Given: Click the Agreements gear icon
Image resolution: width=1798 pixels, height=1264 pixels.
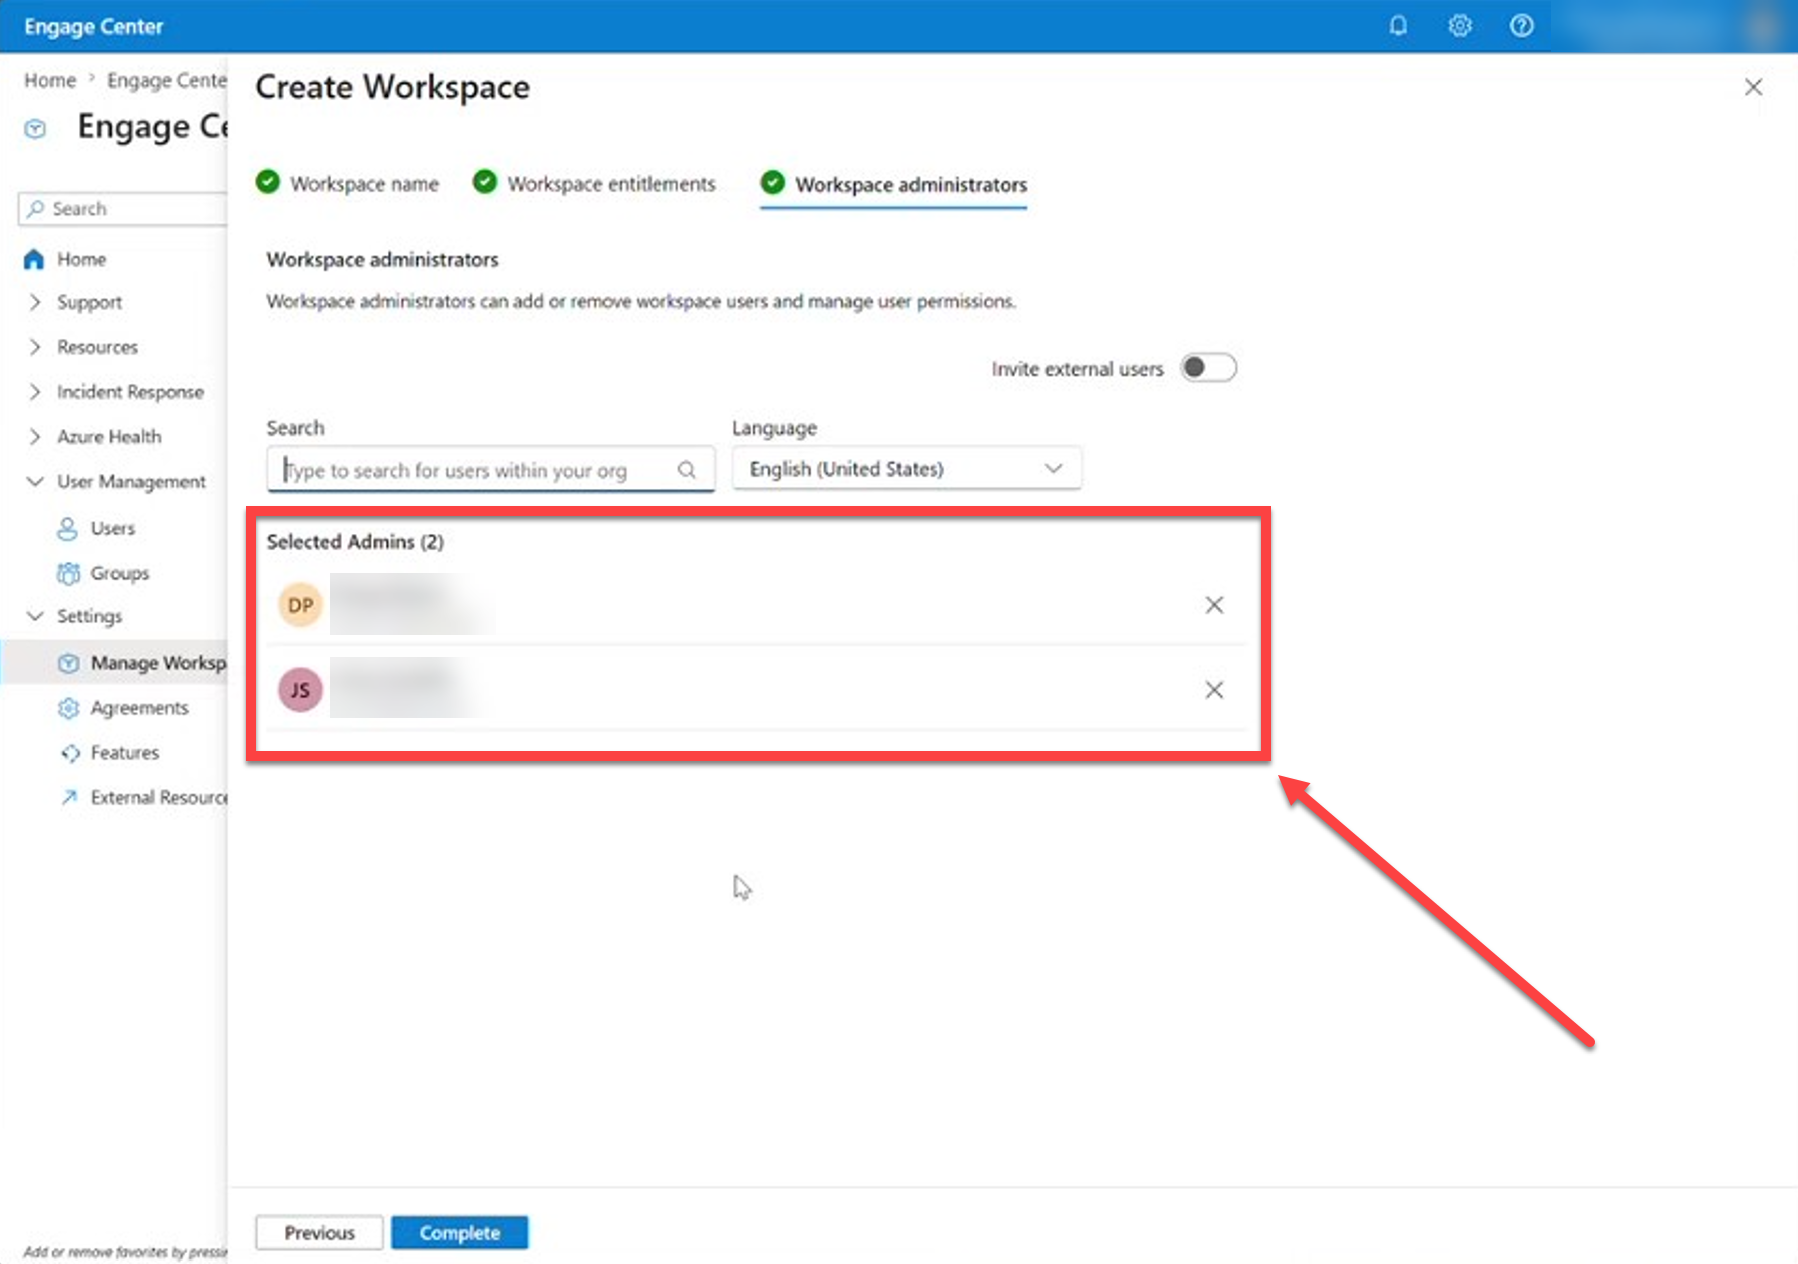Looking at the screenshot, I should coord(68,708).
